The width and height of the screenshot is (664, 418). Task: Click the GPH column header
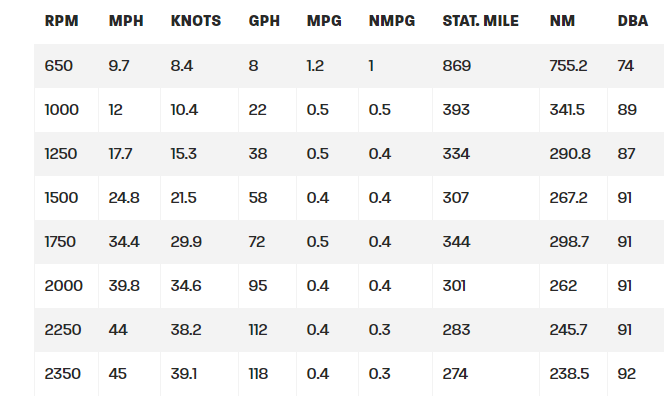point(263,21)
